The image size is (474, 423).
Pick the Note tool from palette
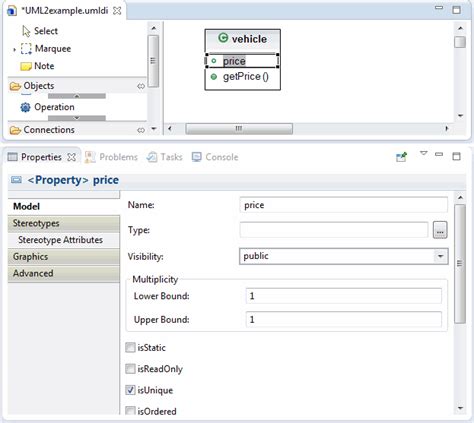point(37,66)
